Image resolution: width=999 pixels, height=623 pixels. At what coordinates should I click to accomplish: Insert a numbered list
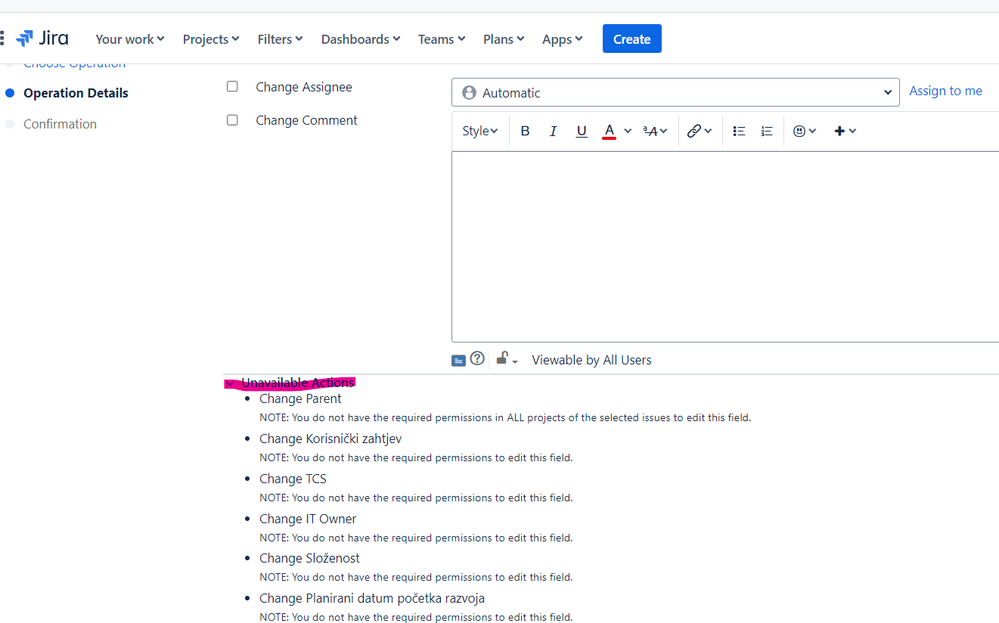pos(767,131)
